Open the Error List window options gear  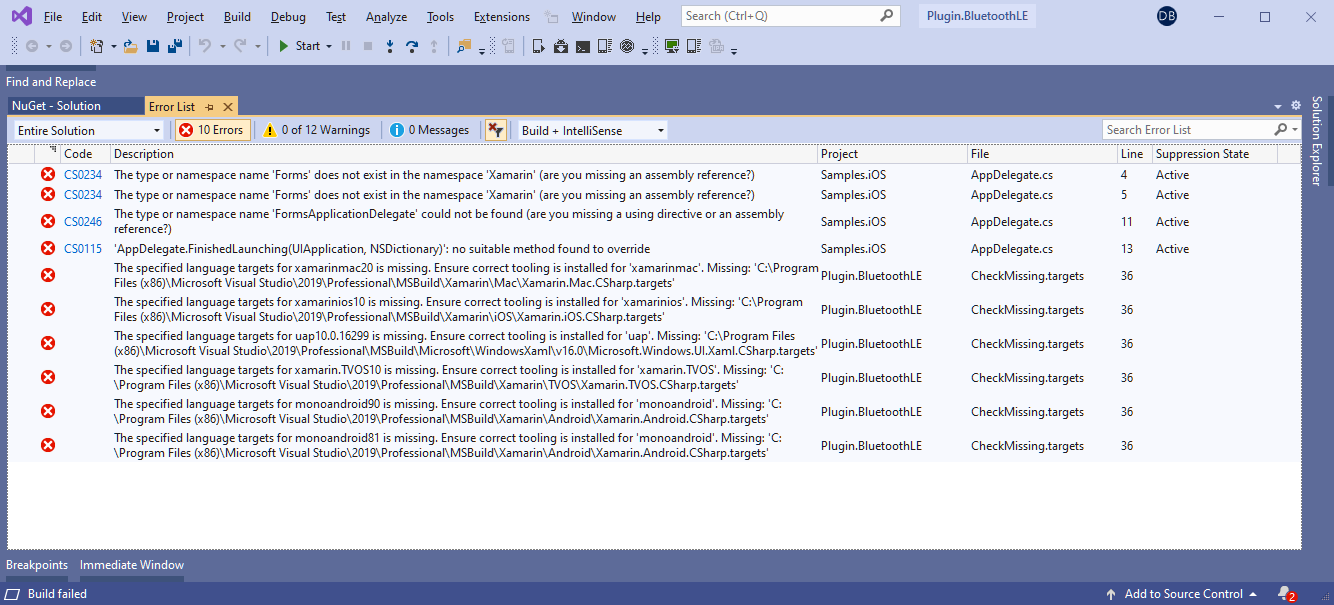click(x=1295, y=105)
